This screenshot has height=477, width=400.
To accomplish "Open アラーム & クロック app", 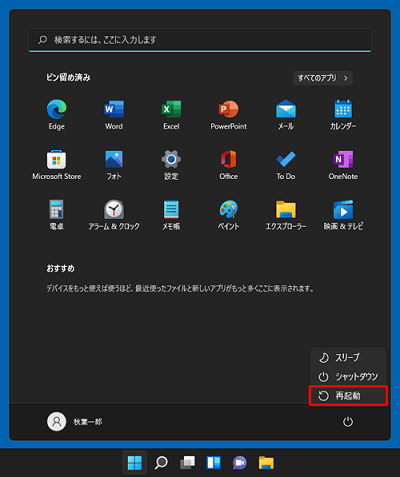I will [x=114, y=215].
